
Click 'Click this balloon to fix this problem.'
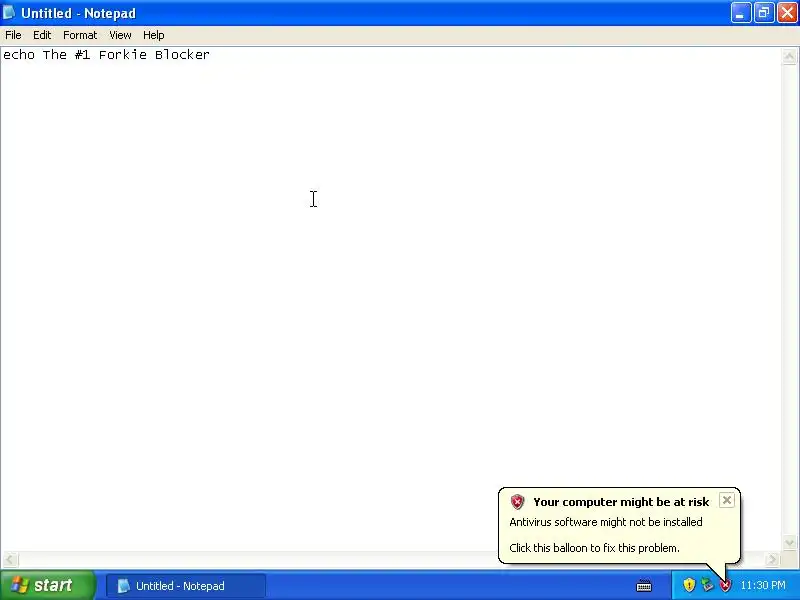pyautogui.click(x=594, y=548)
